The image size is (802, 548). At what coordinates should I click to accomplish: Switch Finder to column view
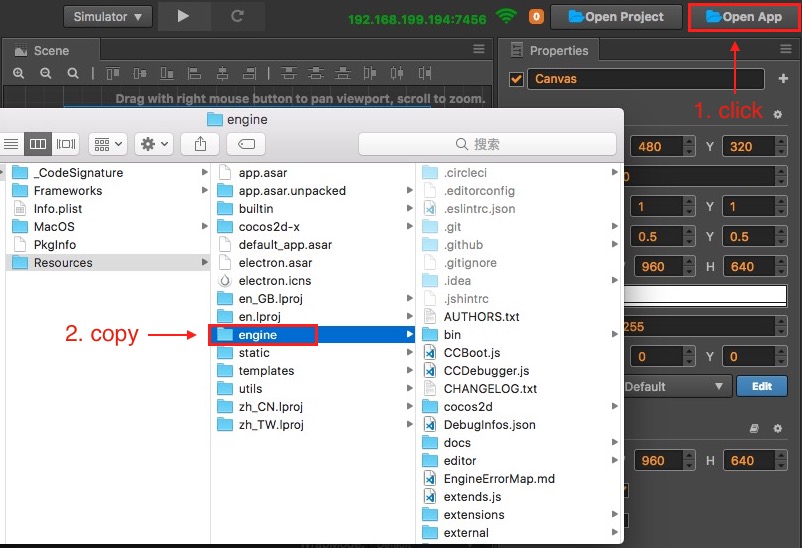pyautogui.click(x=38, y=144)
